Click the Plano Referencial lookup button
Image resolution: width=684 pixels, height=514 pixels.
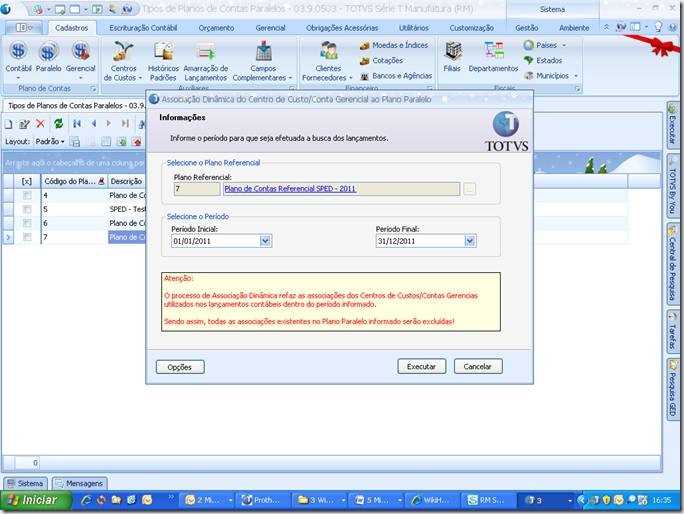pos(469,189)
